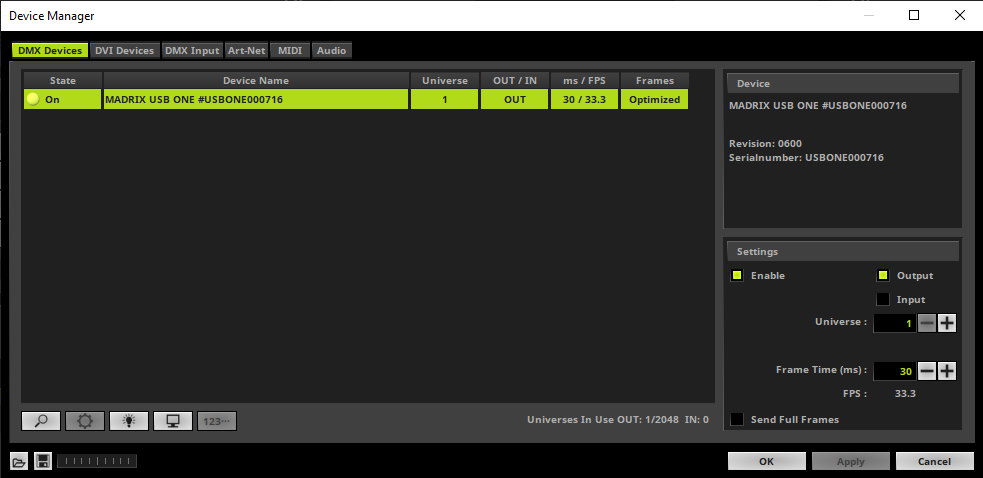Toggle the Enable checkbox
Image resolution: width=983 pixels, height=478 pixels.
pos(737,275)
